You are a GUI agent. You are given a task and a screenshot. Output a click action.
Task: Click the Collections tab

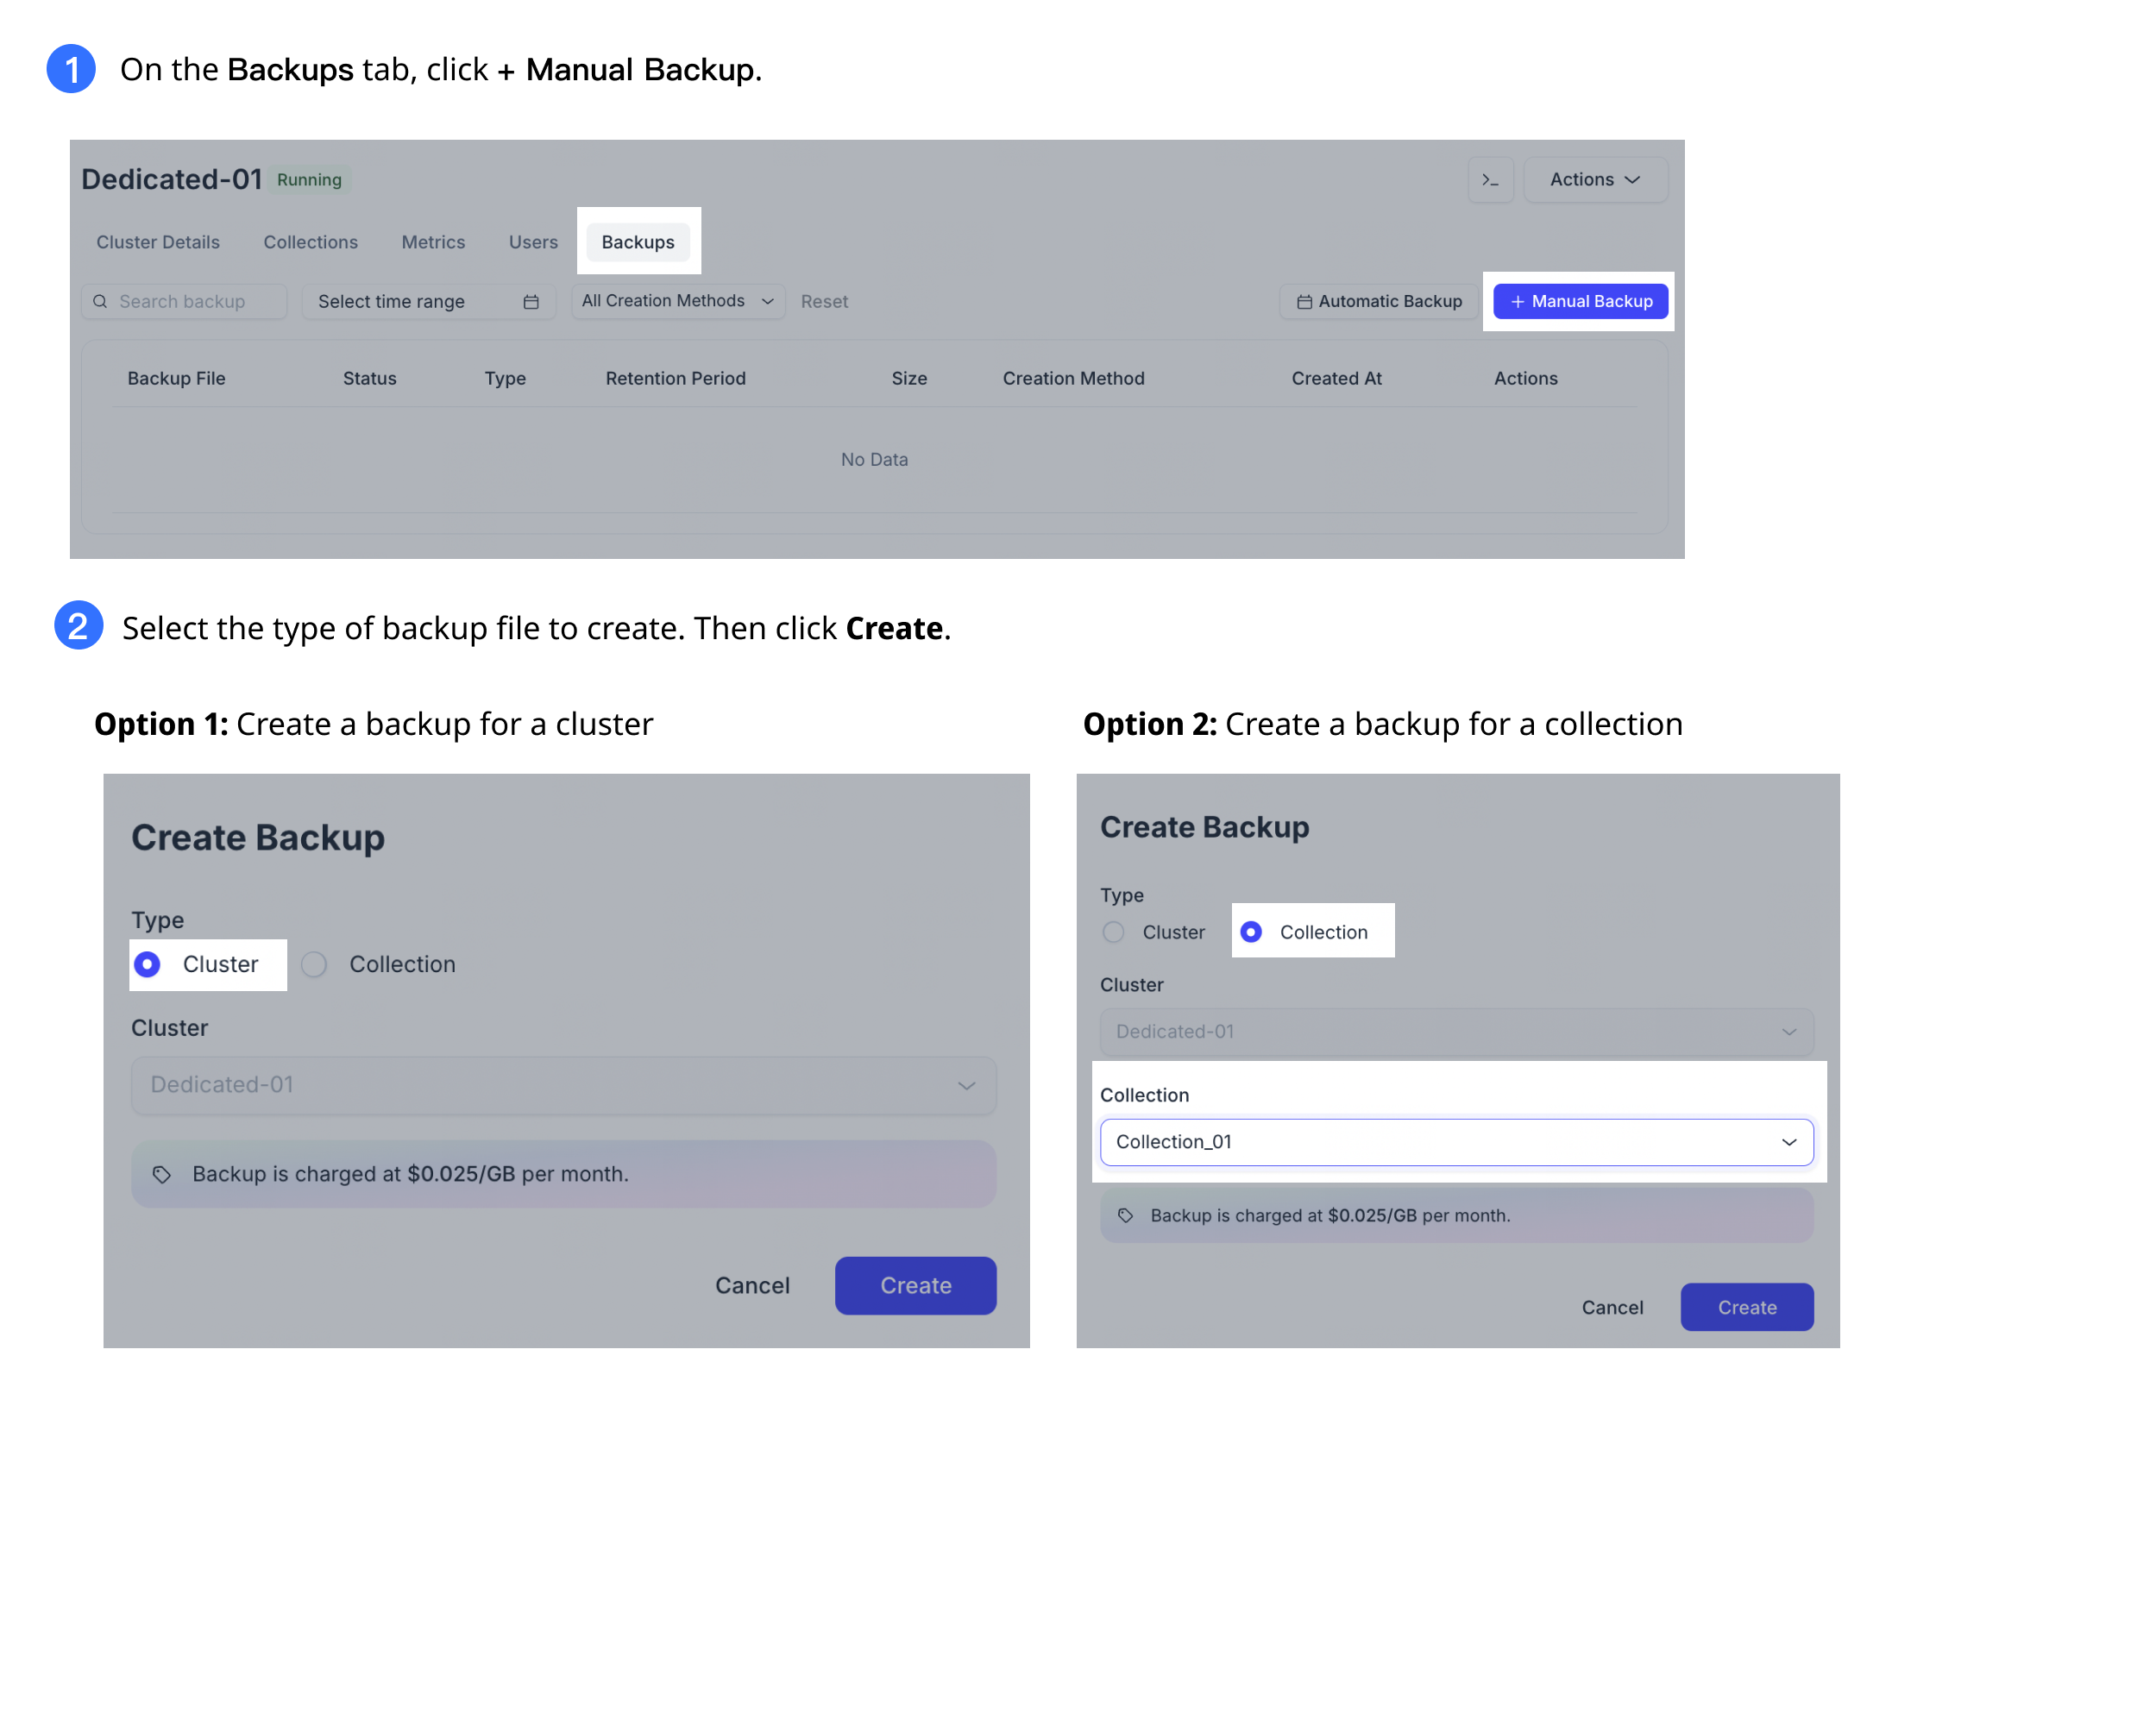pos(308,242)
